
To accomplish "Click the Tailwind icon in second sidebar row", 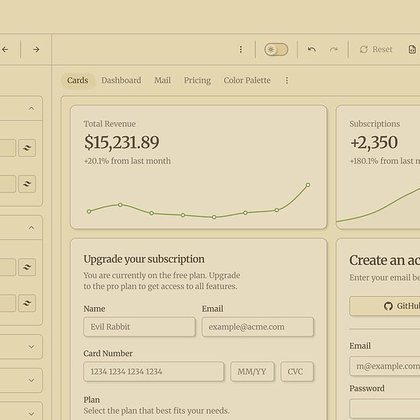I will (x=27, y=184).
